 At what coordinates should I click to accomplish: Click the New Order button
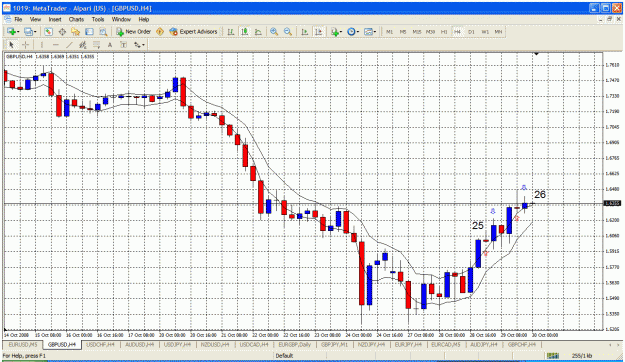coord(134,31)
